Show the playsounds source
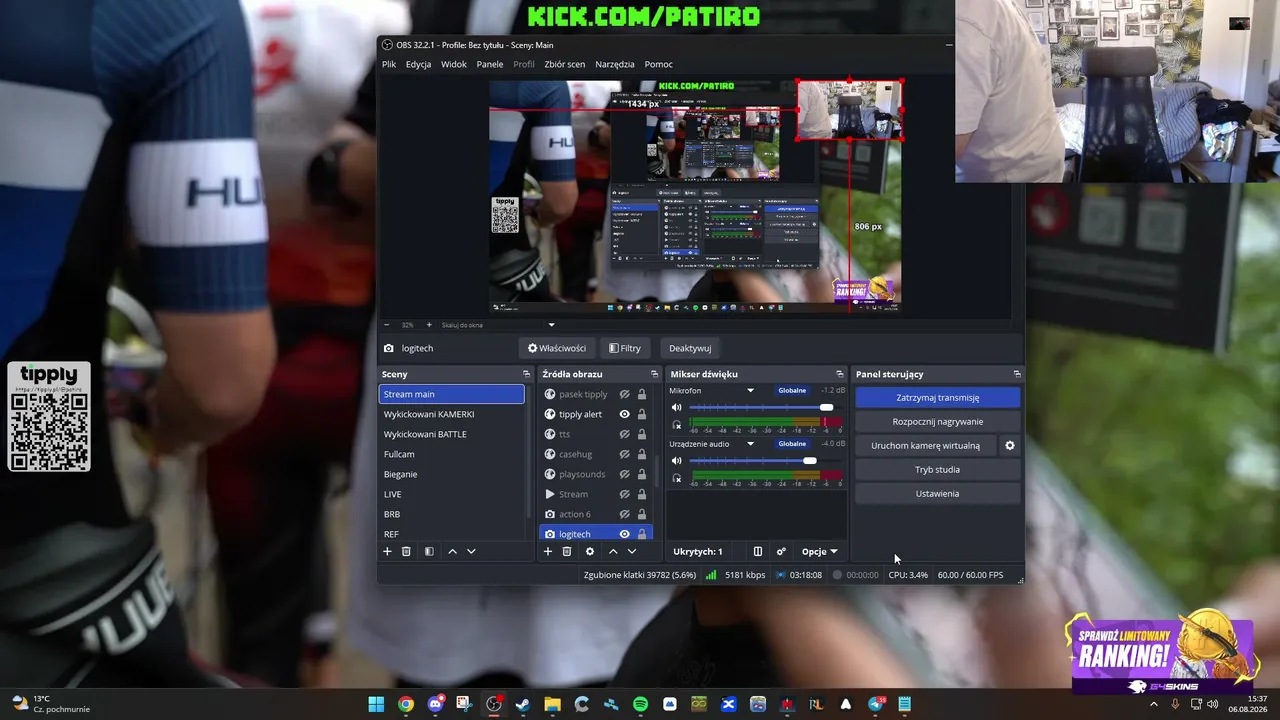 coord(624,474)
